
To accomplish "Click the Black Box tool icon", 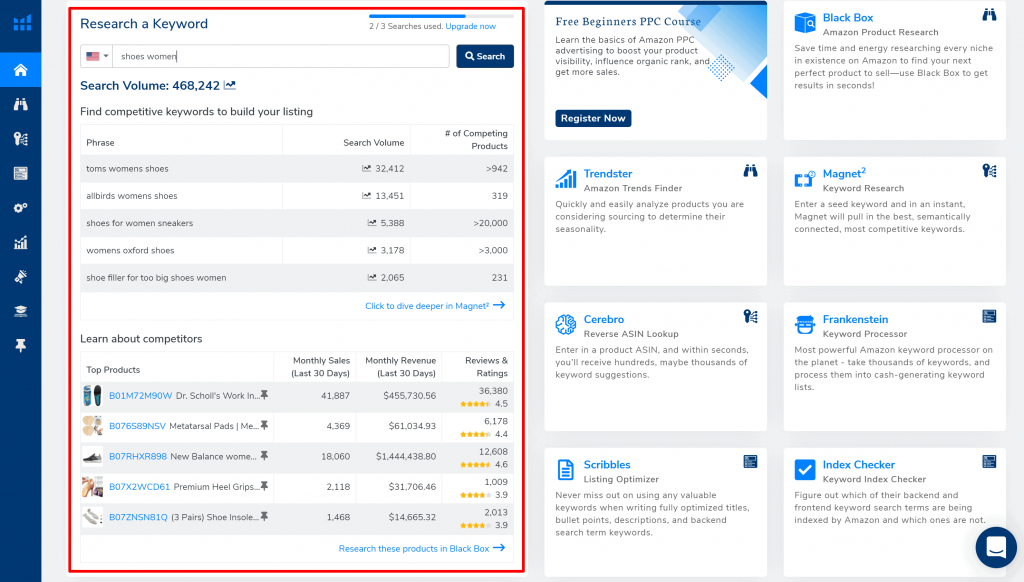I will click(805, 23).
